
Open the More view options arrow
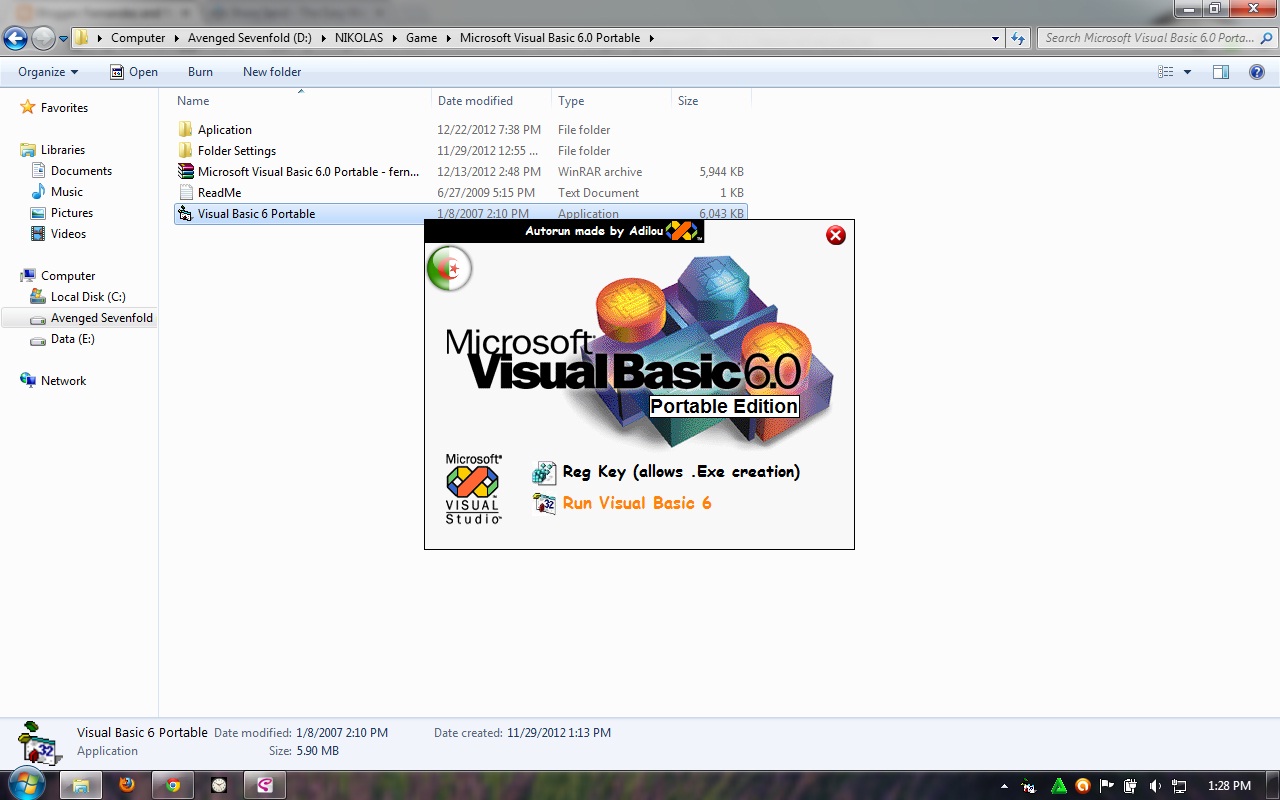(1187, 72)
